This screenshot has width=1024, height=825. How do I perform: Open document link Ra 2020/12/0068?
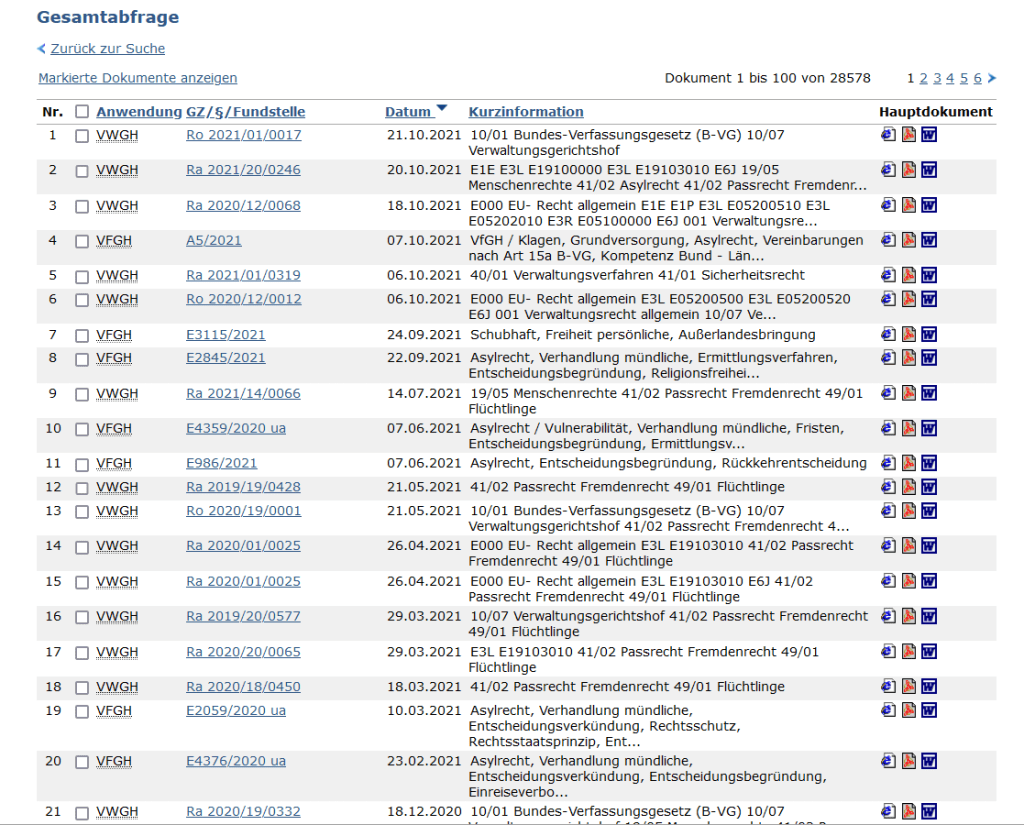(243, 205)
